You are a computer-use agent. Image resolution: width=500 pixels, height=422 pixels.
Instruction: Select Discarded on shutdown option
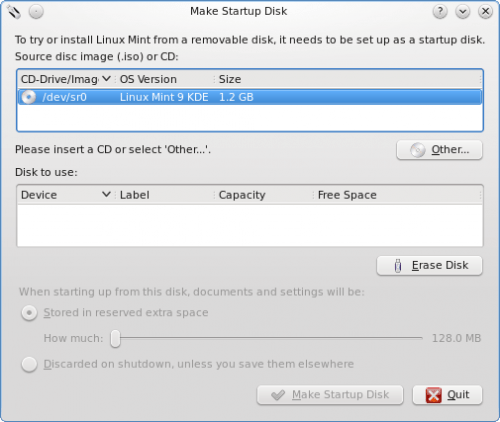(188, 364)
